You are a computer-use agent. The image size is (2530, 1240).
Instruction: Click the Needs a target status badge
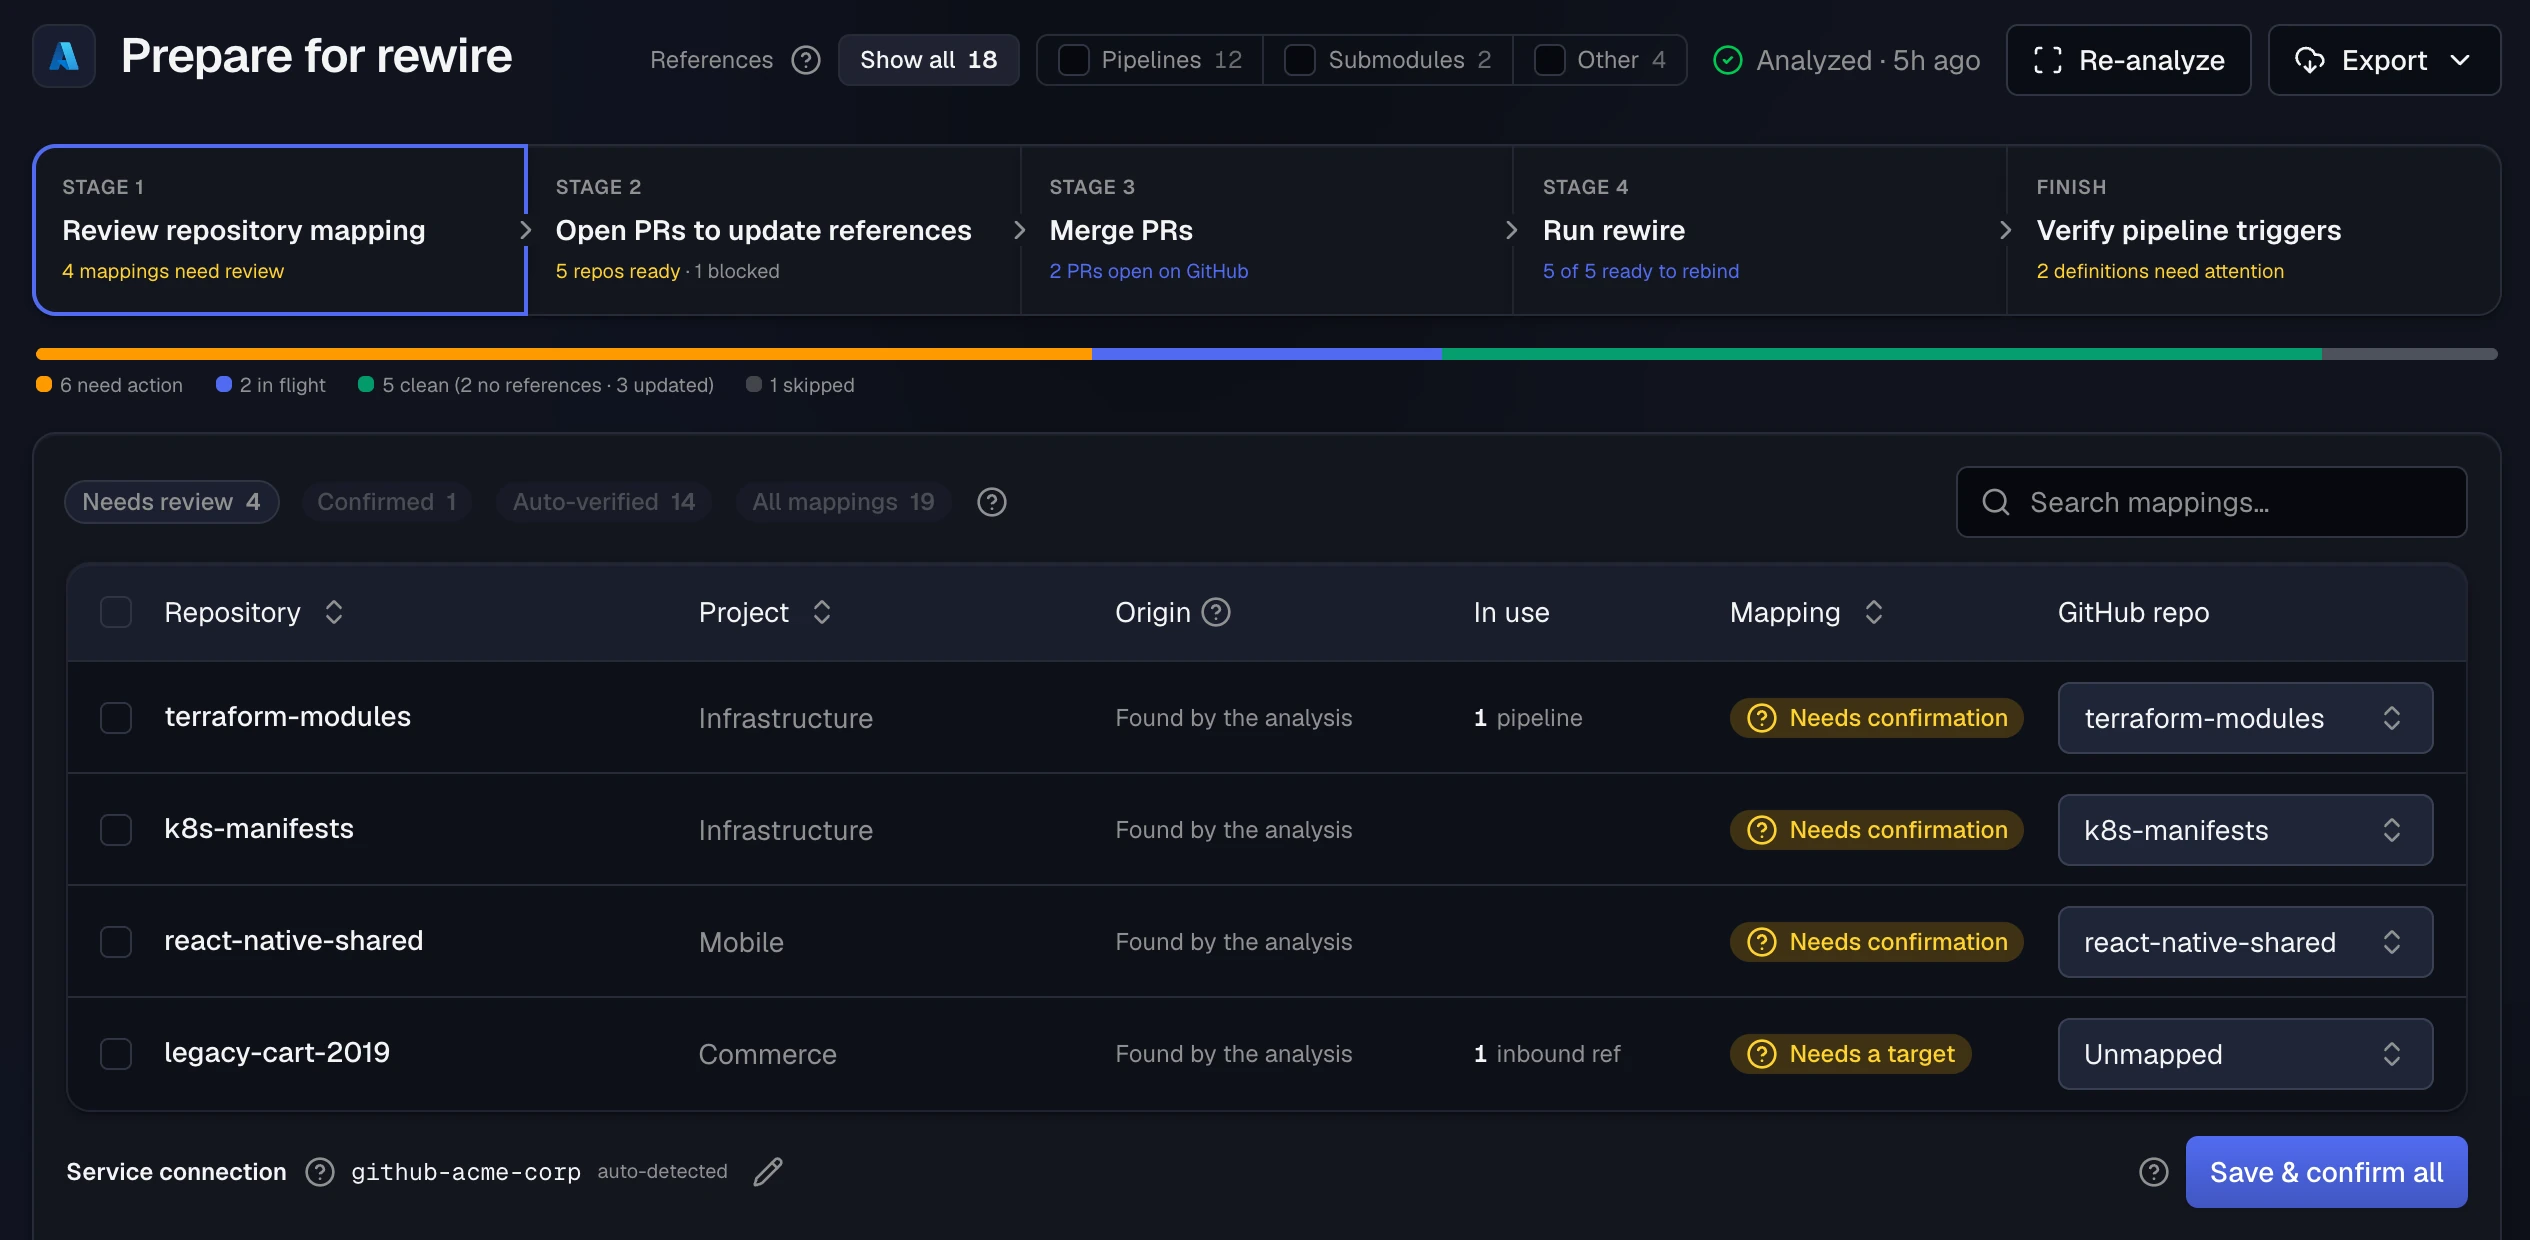click(x=1851, y=1054)
